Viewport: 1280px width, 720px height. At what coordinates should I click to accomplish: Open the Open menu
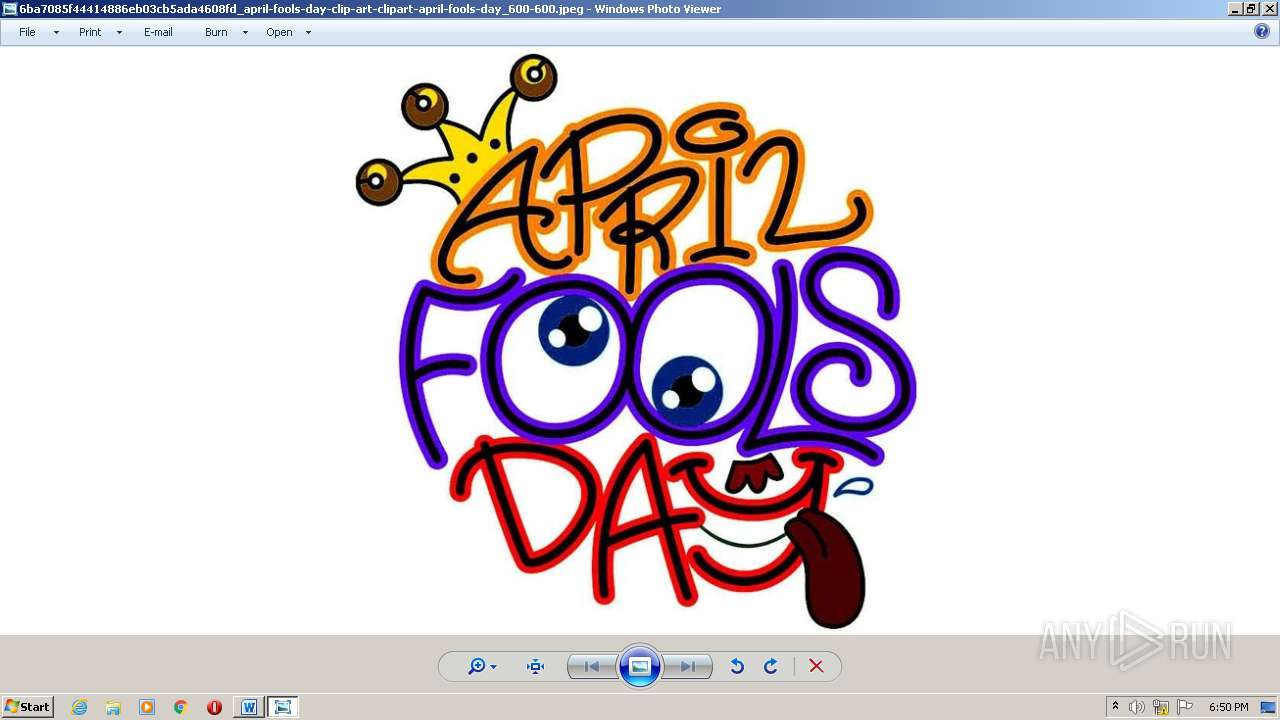[x=279, y=32]
